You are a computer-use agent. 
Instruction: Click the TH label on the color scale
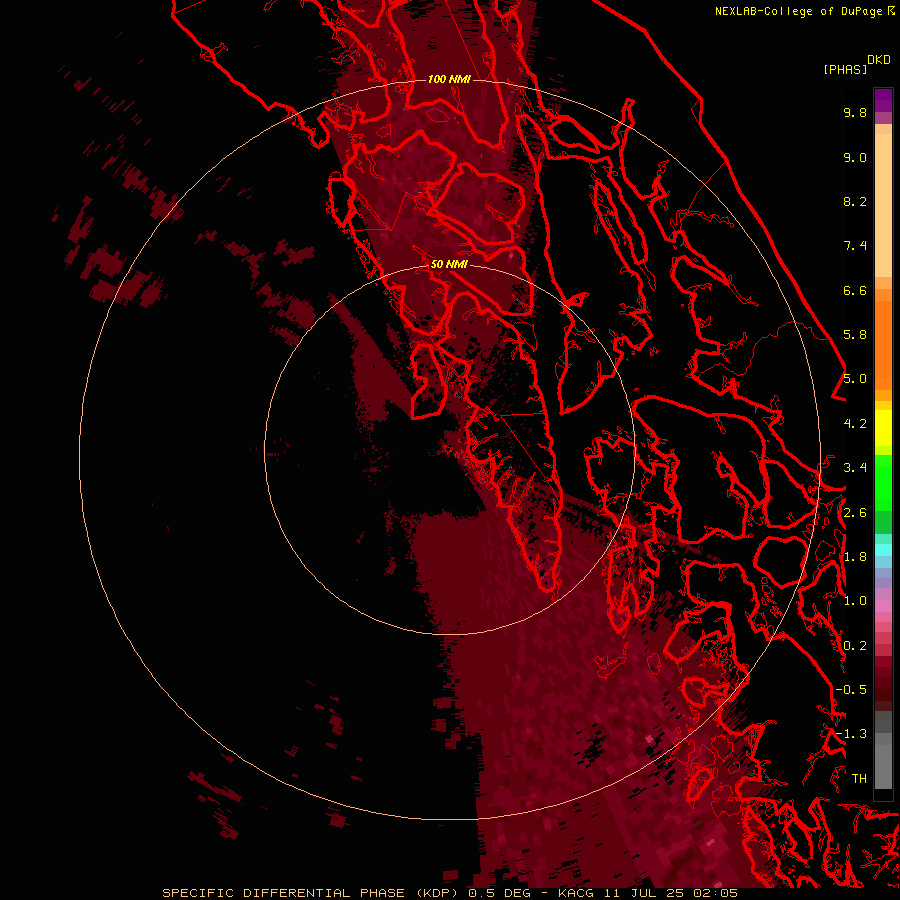tap(859, 779)
